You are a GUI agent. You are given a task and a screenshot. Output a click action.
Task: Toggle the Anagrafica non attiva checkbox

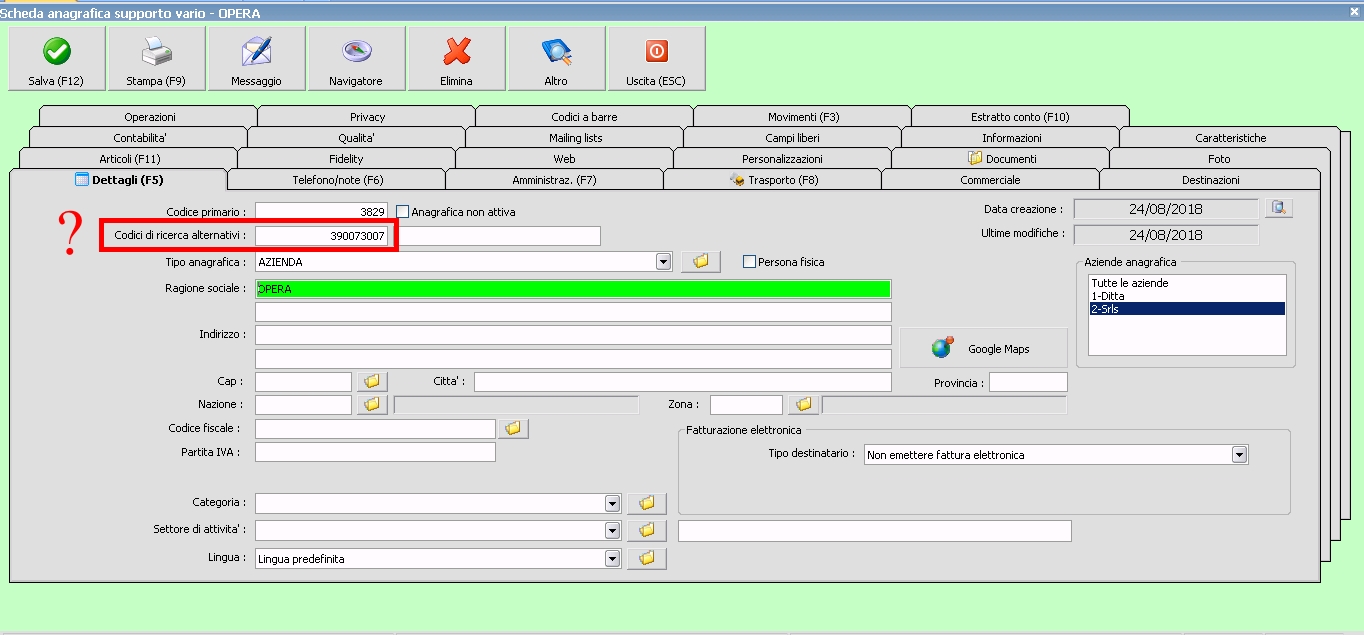[403, 211]
